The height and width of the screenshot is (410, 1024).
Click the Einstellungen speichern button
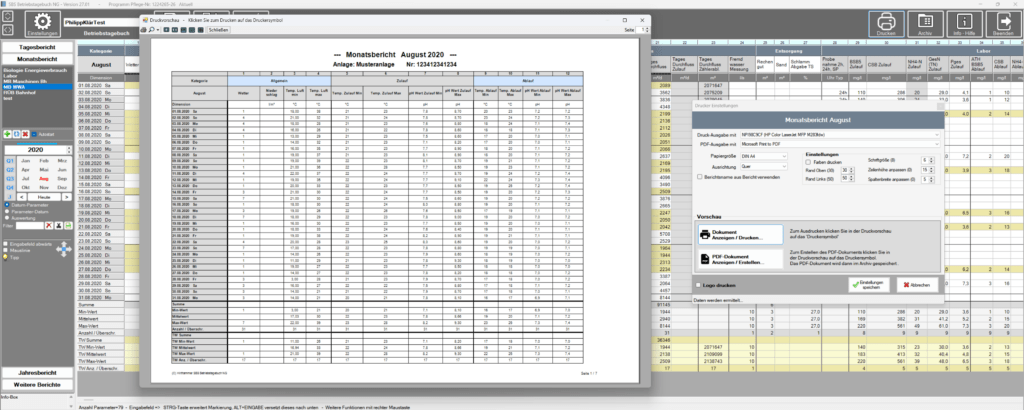(870, 285)
